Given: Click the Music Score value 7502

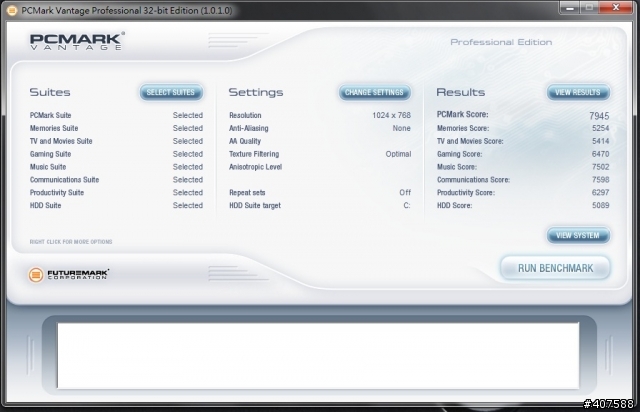Looking at the screenshot, I should (x=600, y=167).
